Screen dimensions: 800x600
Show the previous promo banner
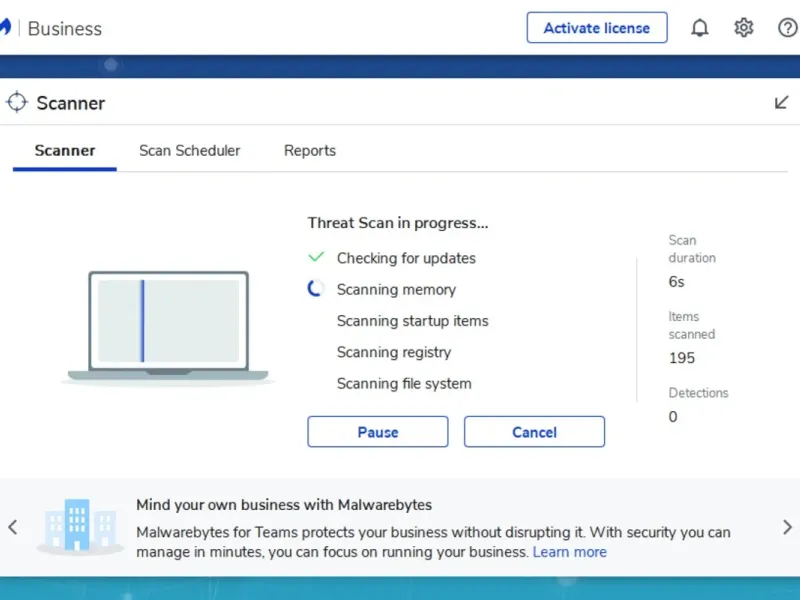point(13,527)
